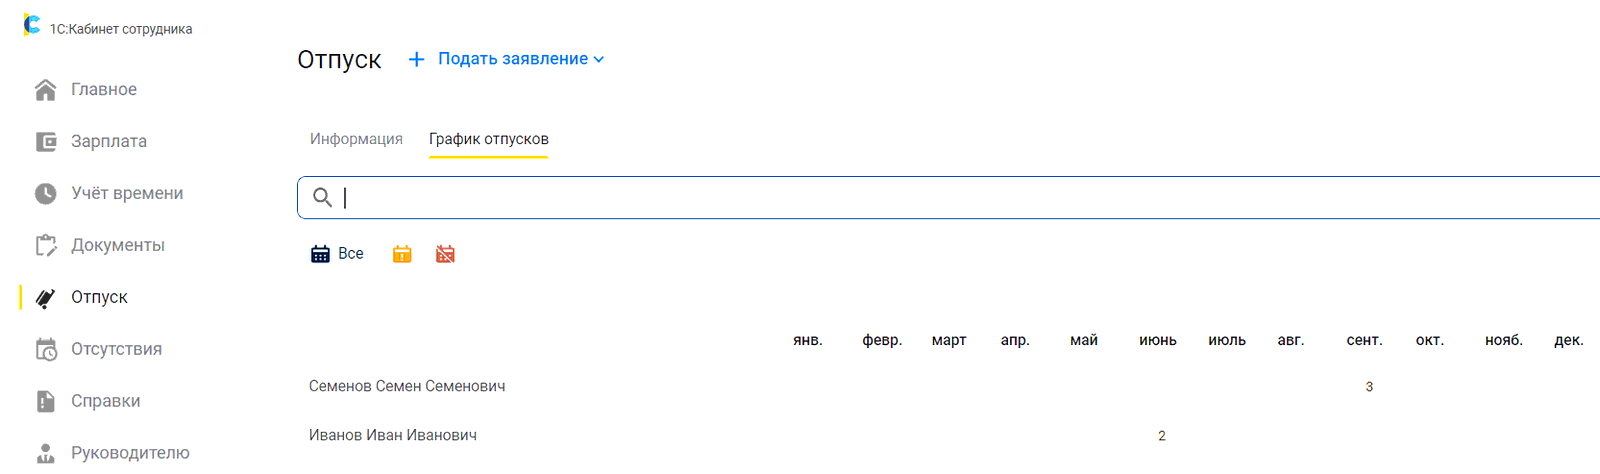Toggle the orange calendar warning filter

click(402, 254)
